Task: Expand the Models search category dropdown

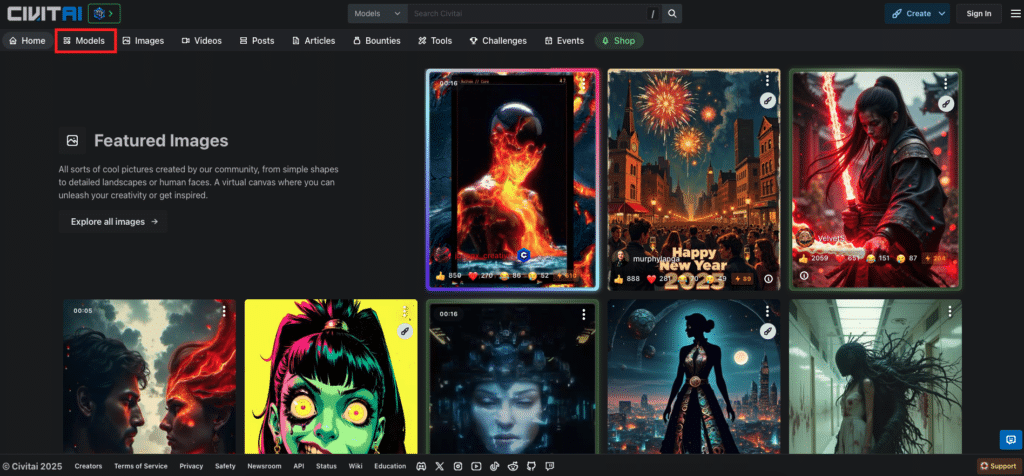Action: [x=378, y=13]
